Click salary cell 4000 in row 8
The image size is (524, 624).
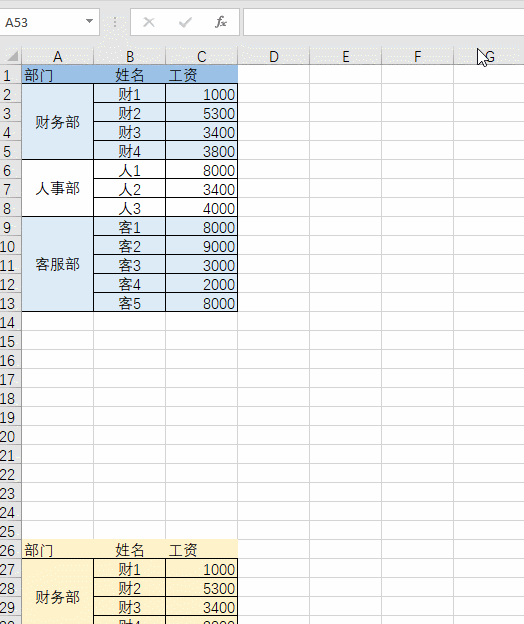click(x=202, y=208)
